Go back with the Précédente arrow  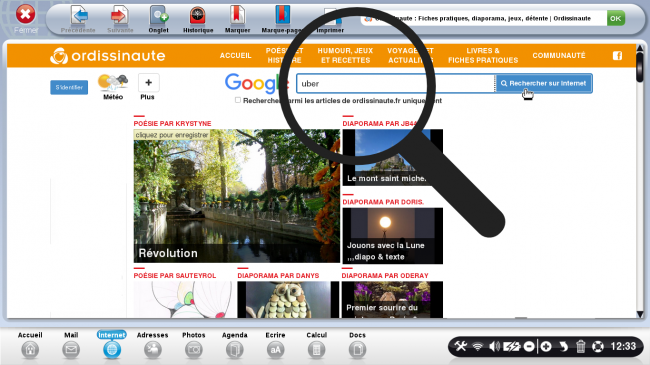pyautogui.click(x=78, y=19)
